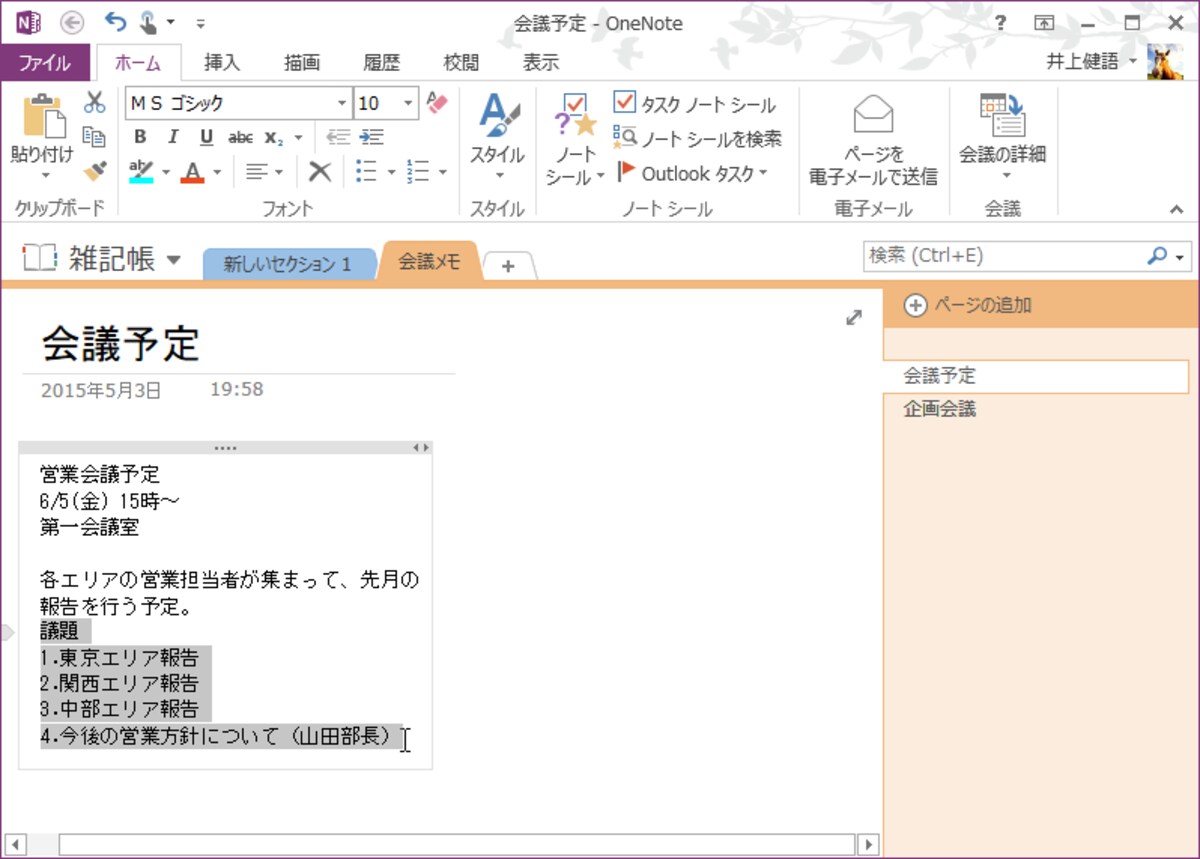Viewport: 1200px width, 859px height.
Task: Select the 会議予定 page in list
Action: pos(1036,377)
